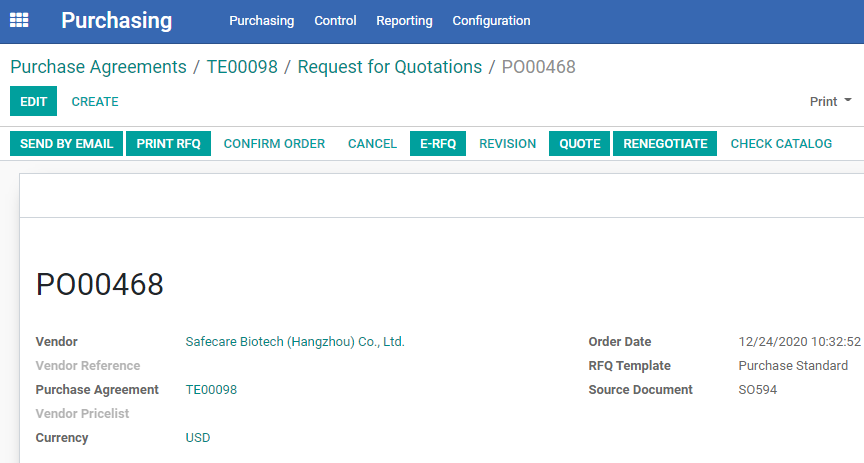The width and height of the screenshot is (864, 463).
Task: Click the E-RFQ button
Action: tap(438, 143)
